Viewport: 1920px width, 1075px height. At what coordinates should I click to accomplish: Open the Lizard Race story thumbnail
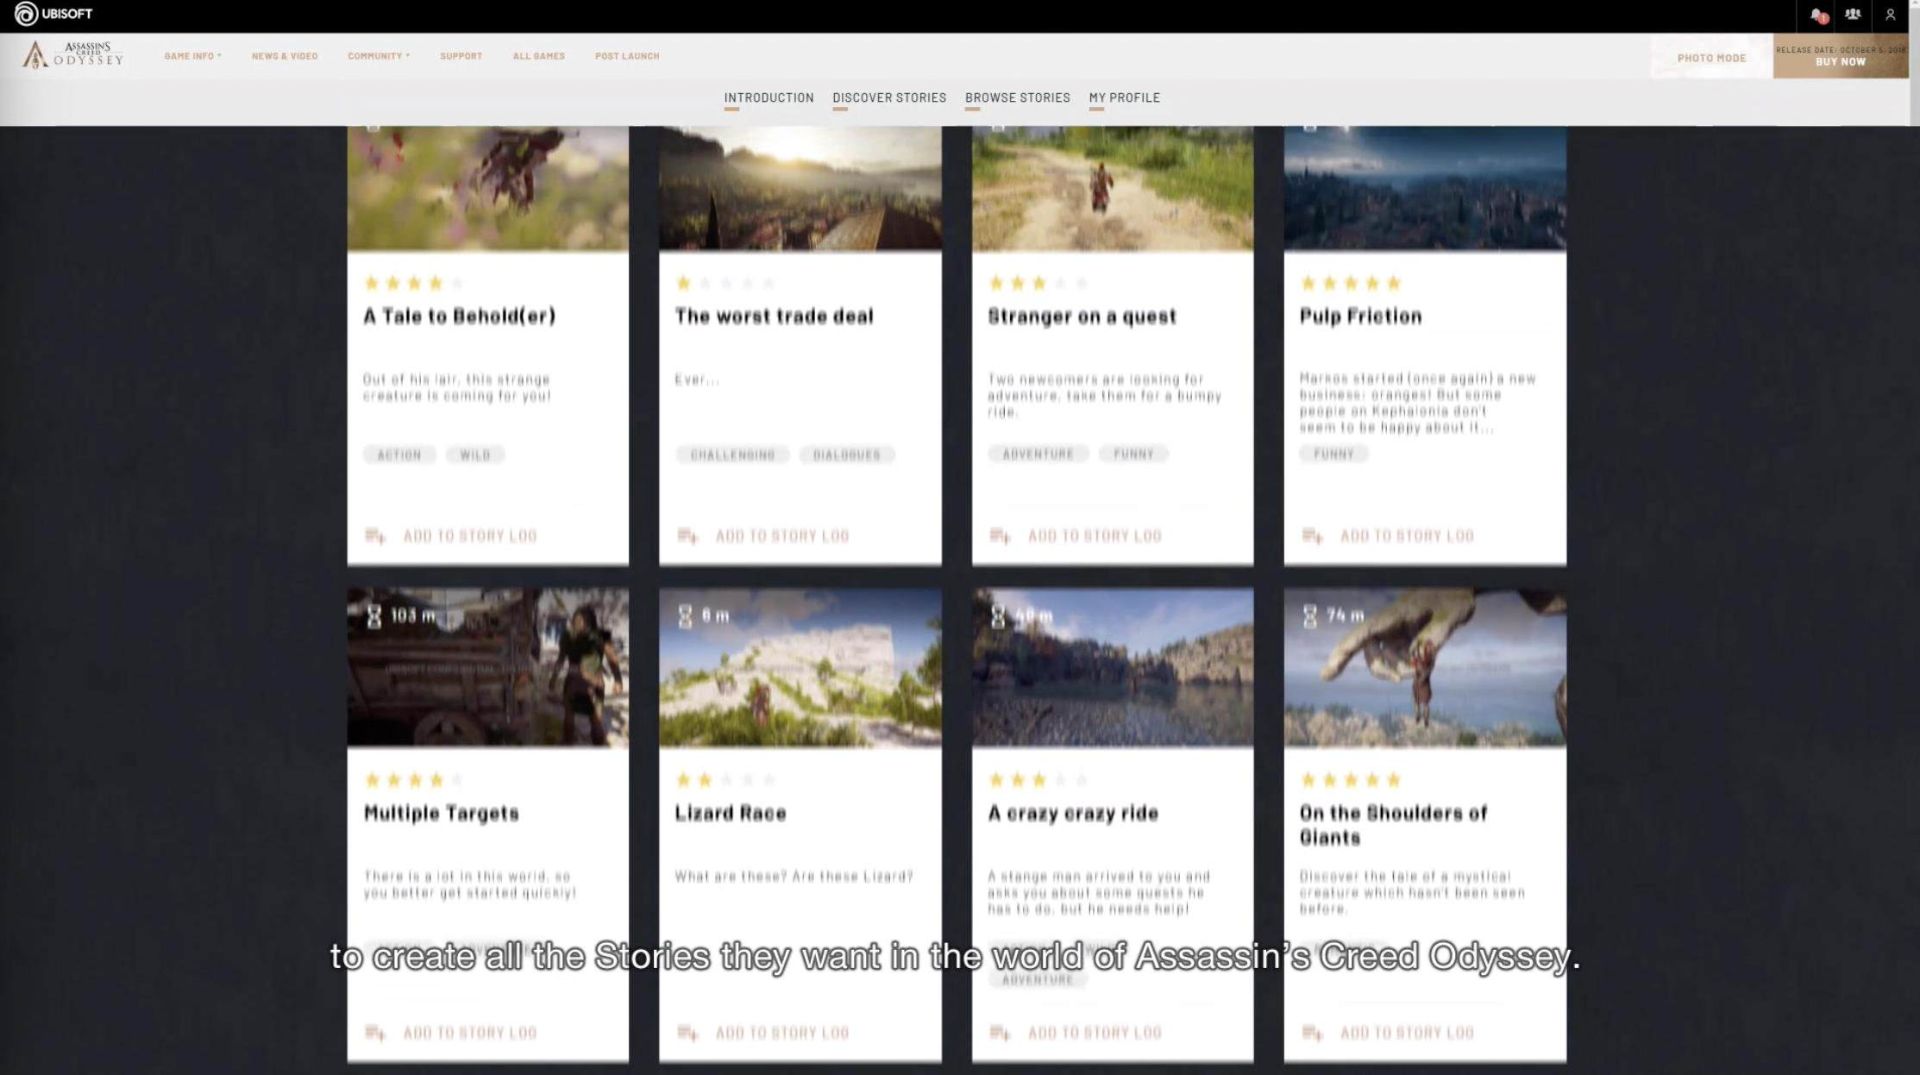(x=800, y=668)
